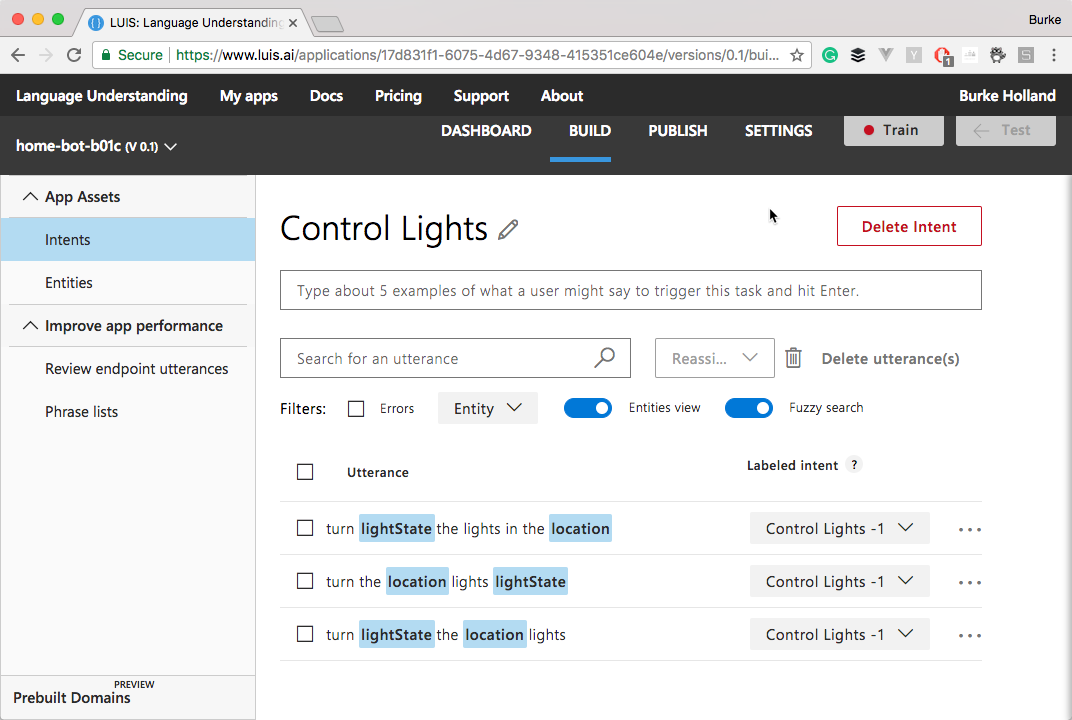Open the DASHBOARD tab
1072x720 pixels.
(x=486, y=131)
